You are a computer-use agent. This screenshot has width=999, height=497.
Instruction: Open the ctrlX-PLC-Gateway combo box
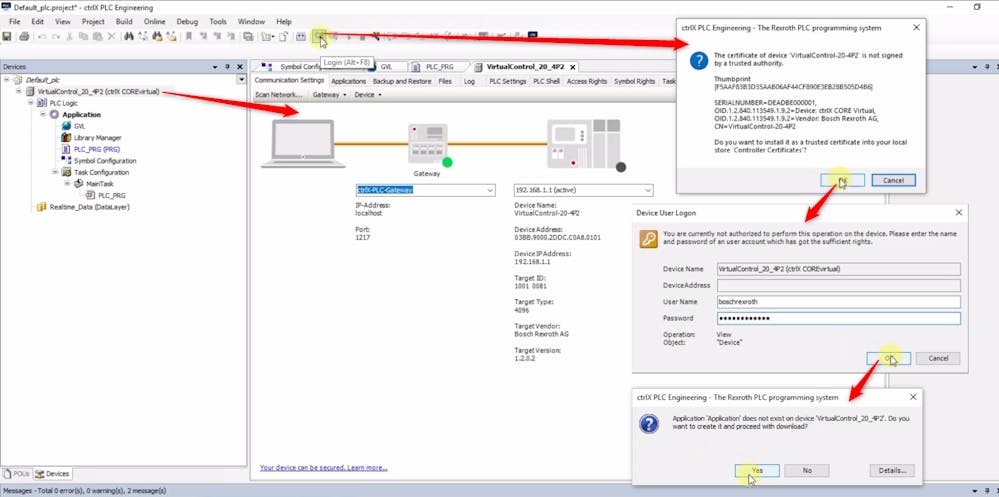(489, 190)
